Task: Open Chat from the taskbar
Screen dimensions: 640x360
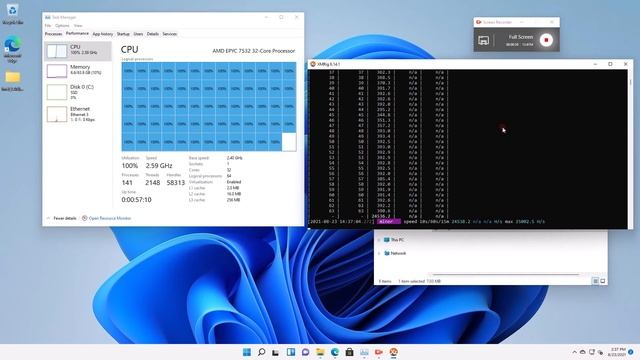Action: coord(305,352)
